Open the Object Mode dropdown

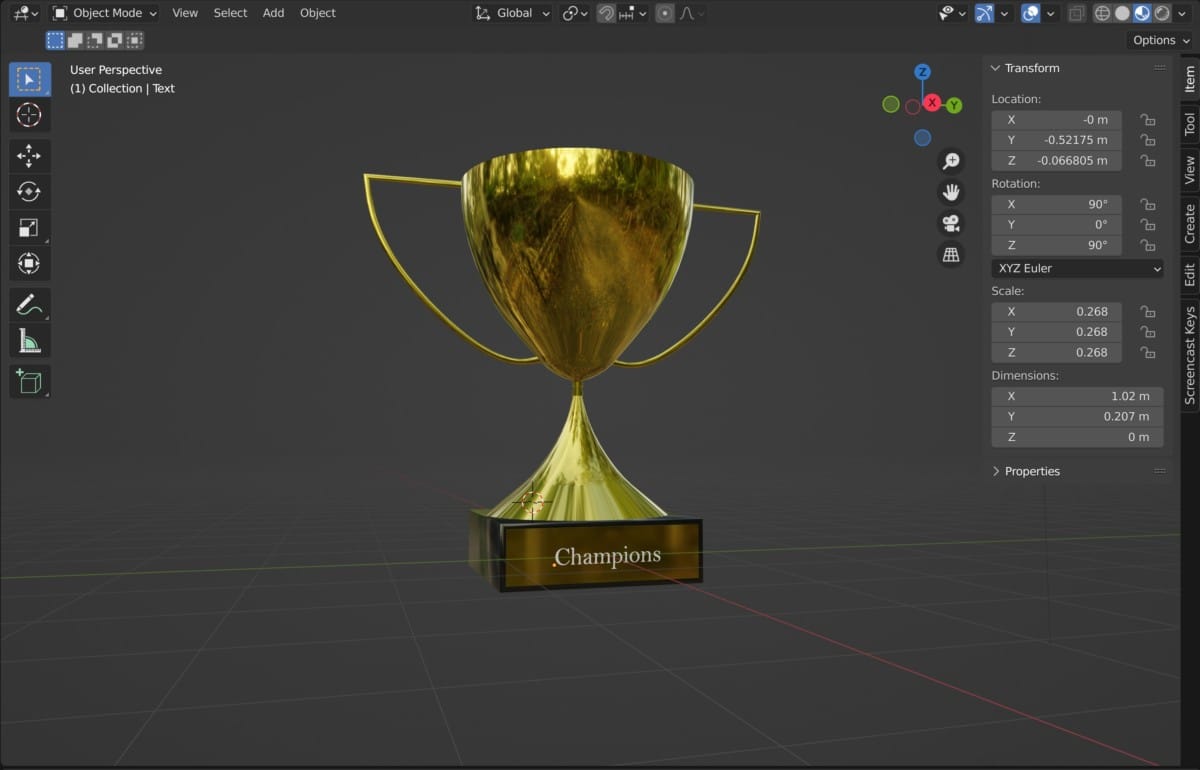[x=104, y=13]
